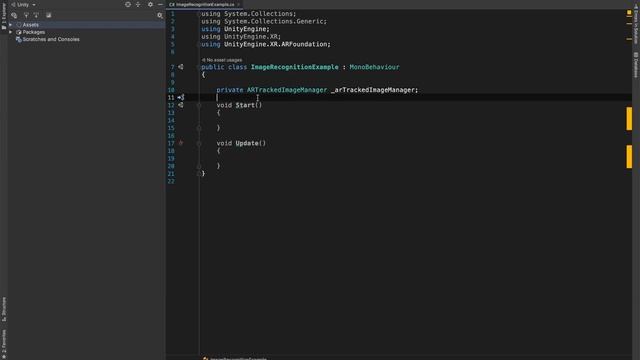640x360 pixels.
Task: Click the locate/select opened file target icon
Action: [x=128, y=4]
